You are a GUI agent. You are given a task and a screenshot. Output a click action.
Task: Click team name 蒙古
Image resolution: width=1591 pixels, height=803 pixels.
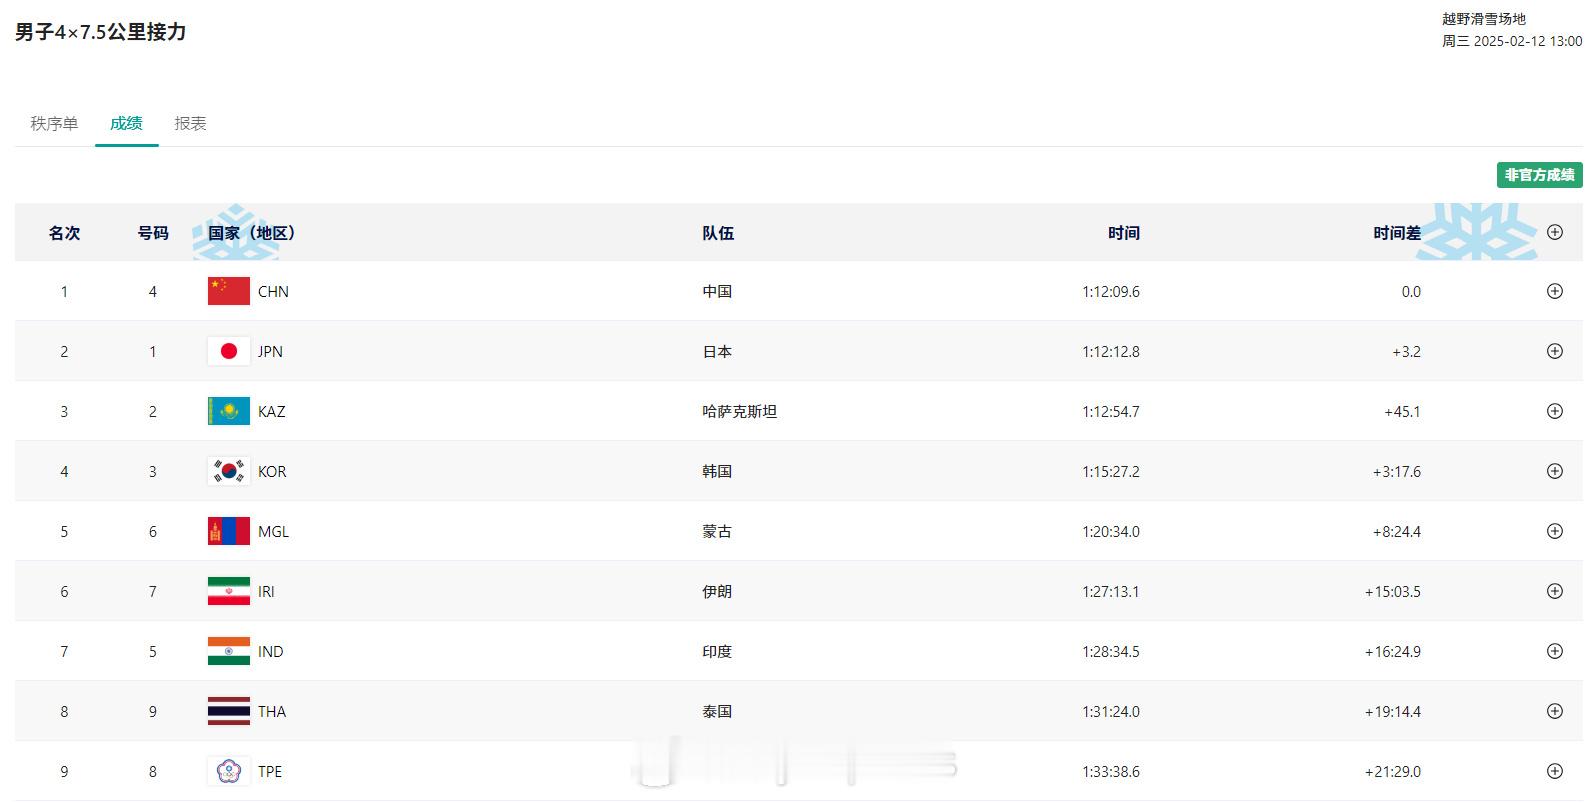coord(717,532)
